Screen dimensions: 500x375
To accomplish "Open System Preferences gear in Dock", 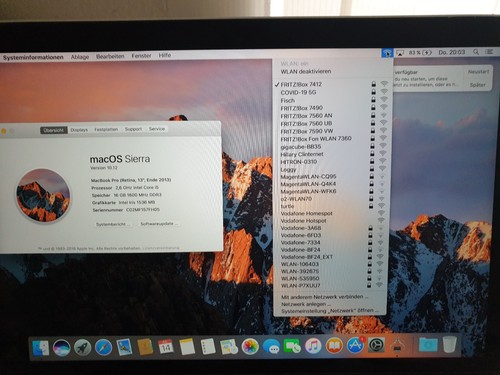I will click(376, 345).
